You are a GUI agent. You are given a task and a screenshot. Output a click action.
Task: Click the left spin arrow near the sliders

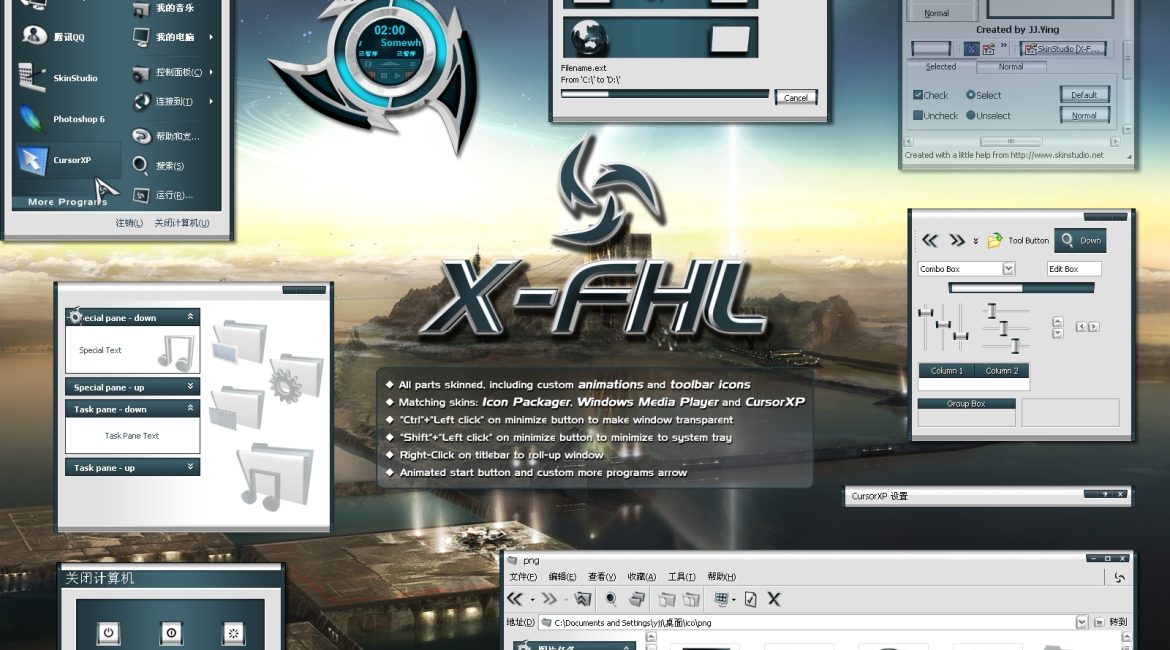[1080, 327]
